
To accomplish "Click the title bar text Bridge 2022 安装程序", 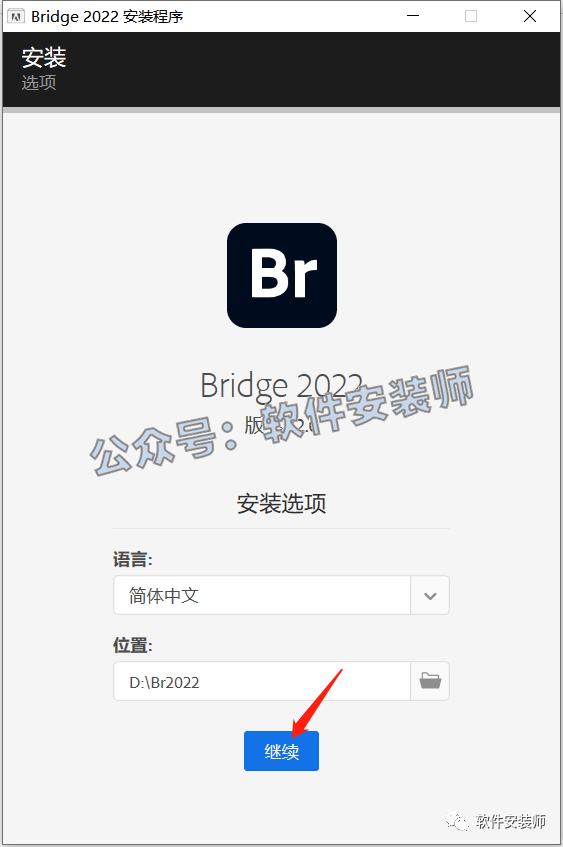I will (x=107, y=17).
